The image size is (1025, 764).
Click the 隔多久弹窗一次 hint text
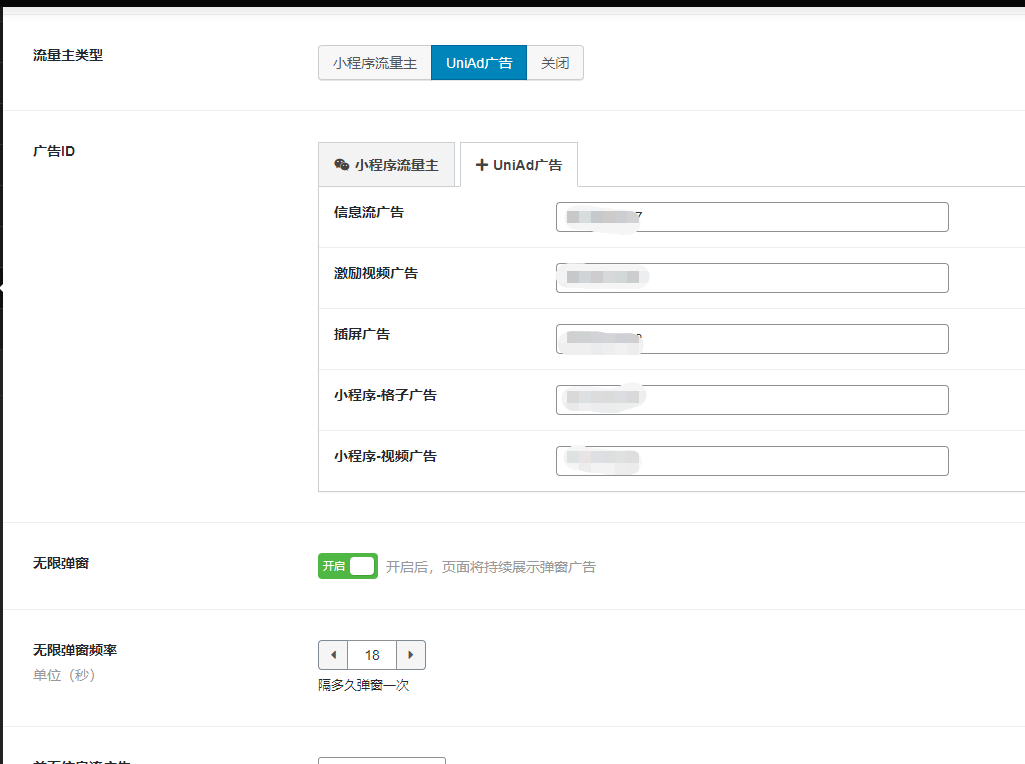pyautogui.click(x=366, y=685)
